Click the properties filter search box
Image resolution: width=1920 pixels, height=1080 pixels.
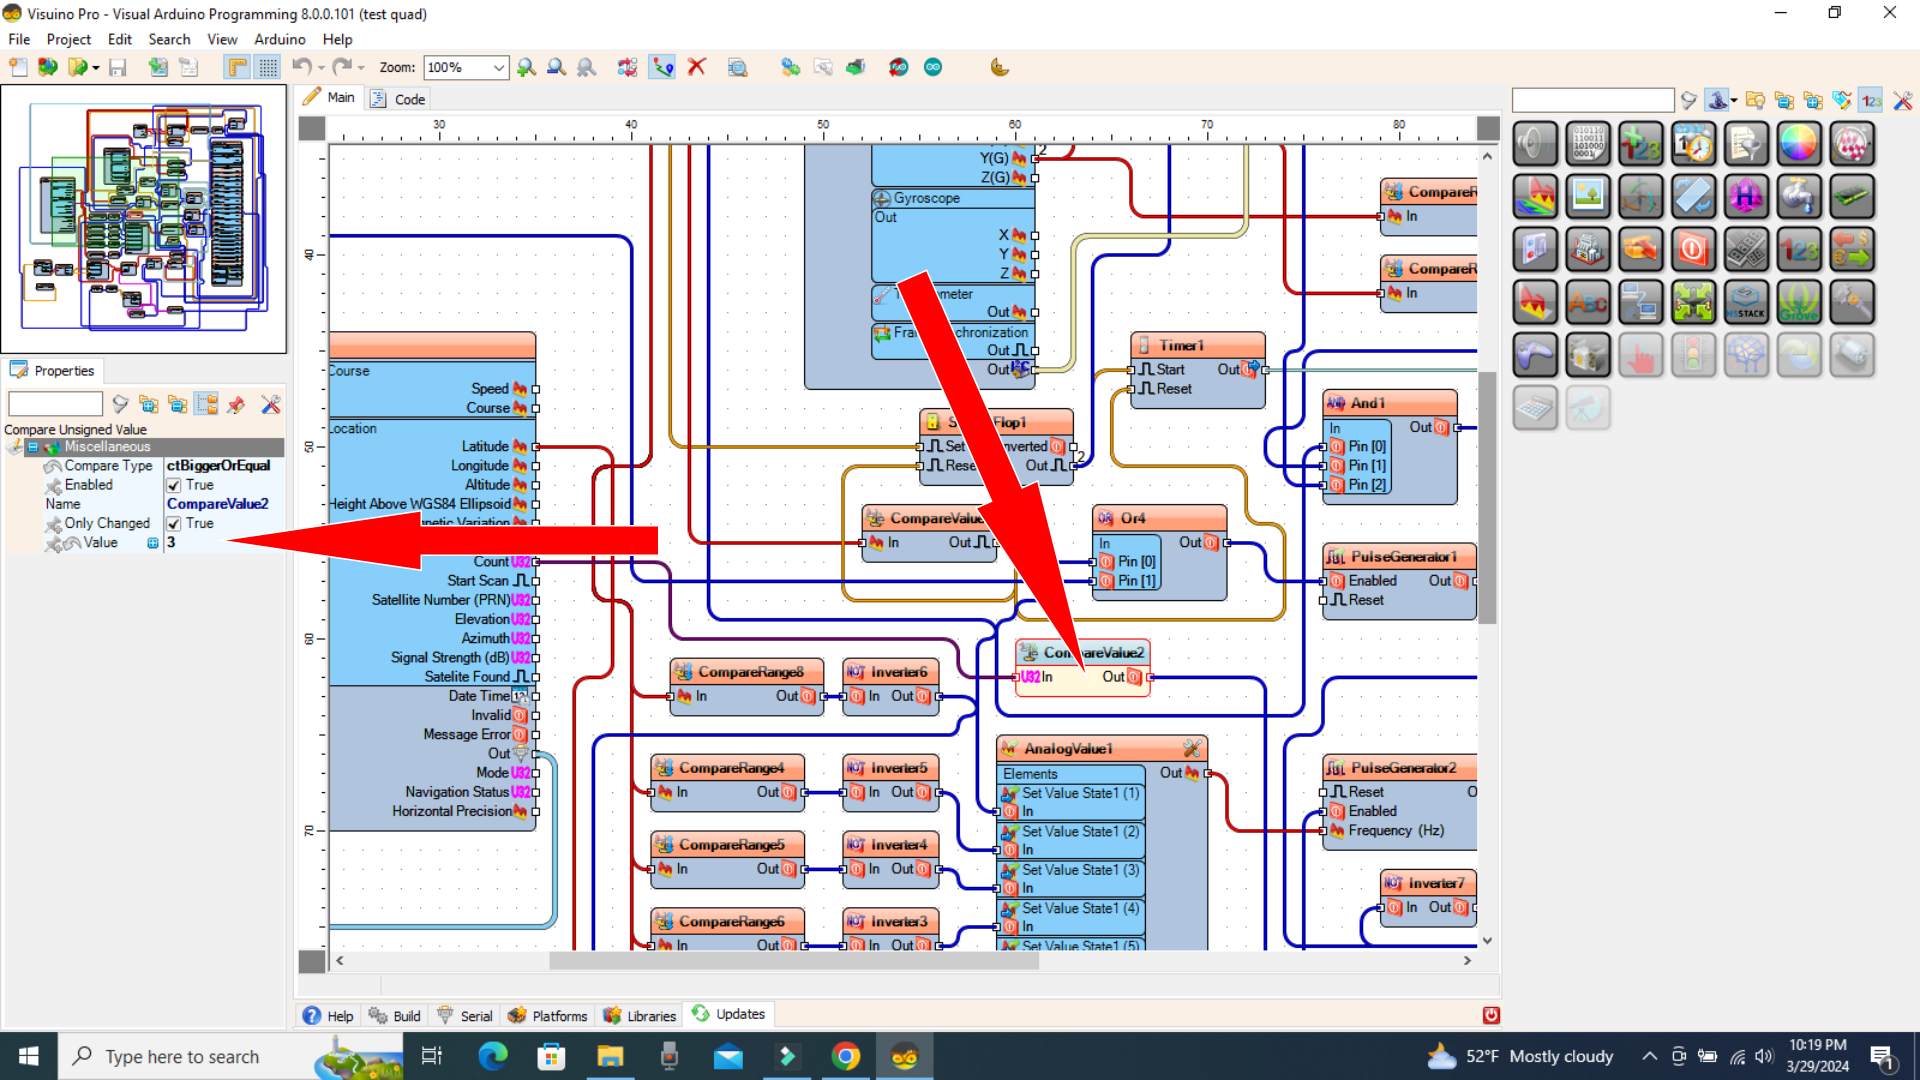coord(55,404)
